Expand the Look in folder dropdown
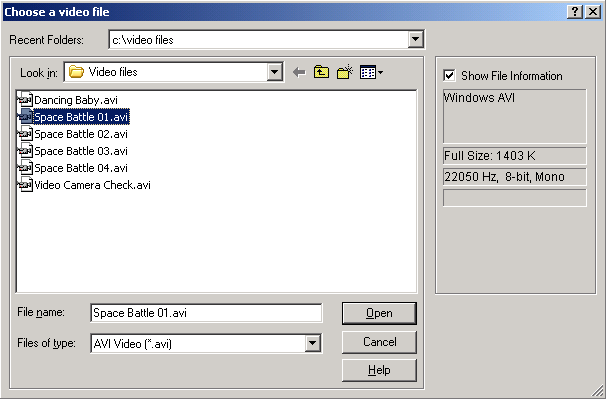This screenshot has height=399, width=606. coord(274,72)
